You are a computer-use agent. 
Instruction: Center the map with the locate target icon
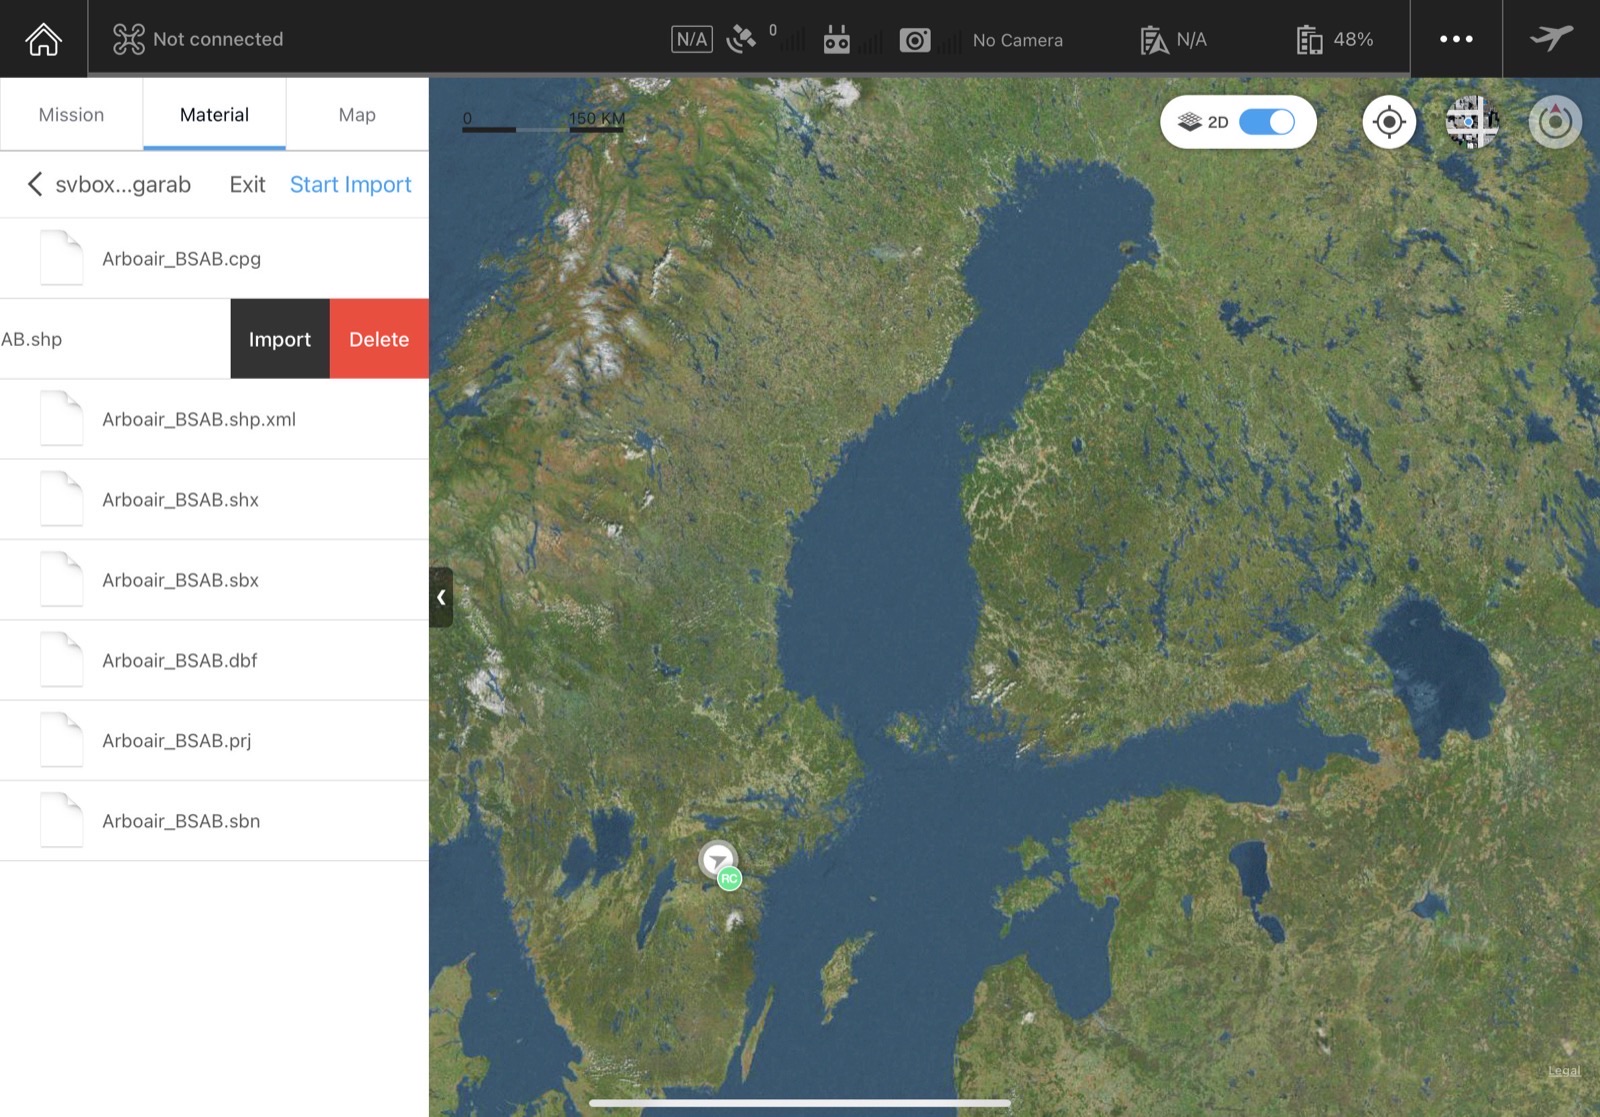[1389, 122]
